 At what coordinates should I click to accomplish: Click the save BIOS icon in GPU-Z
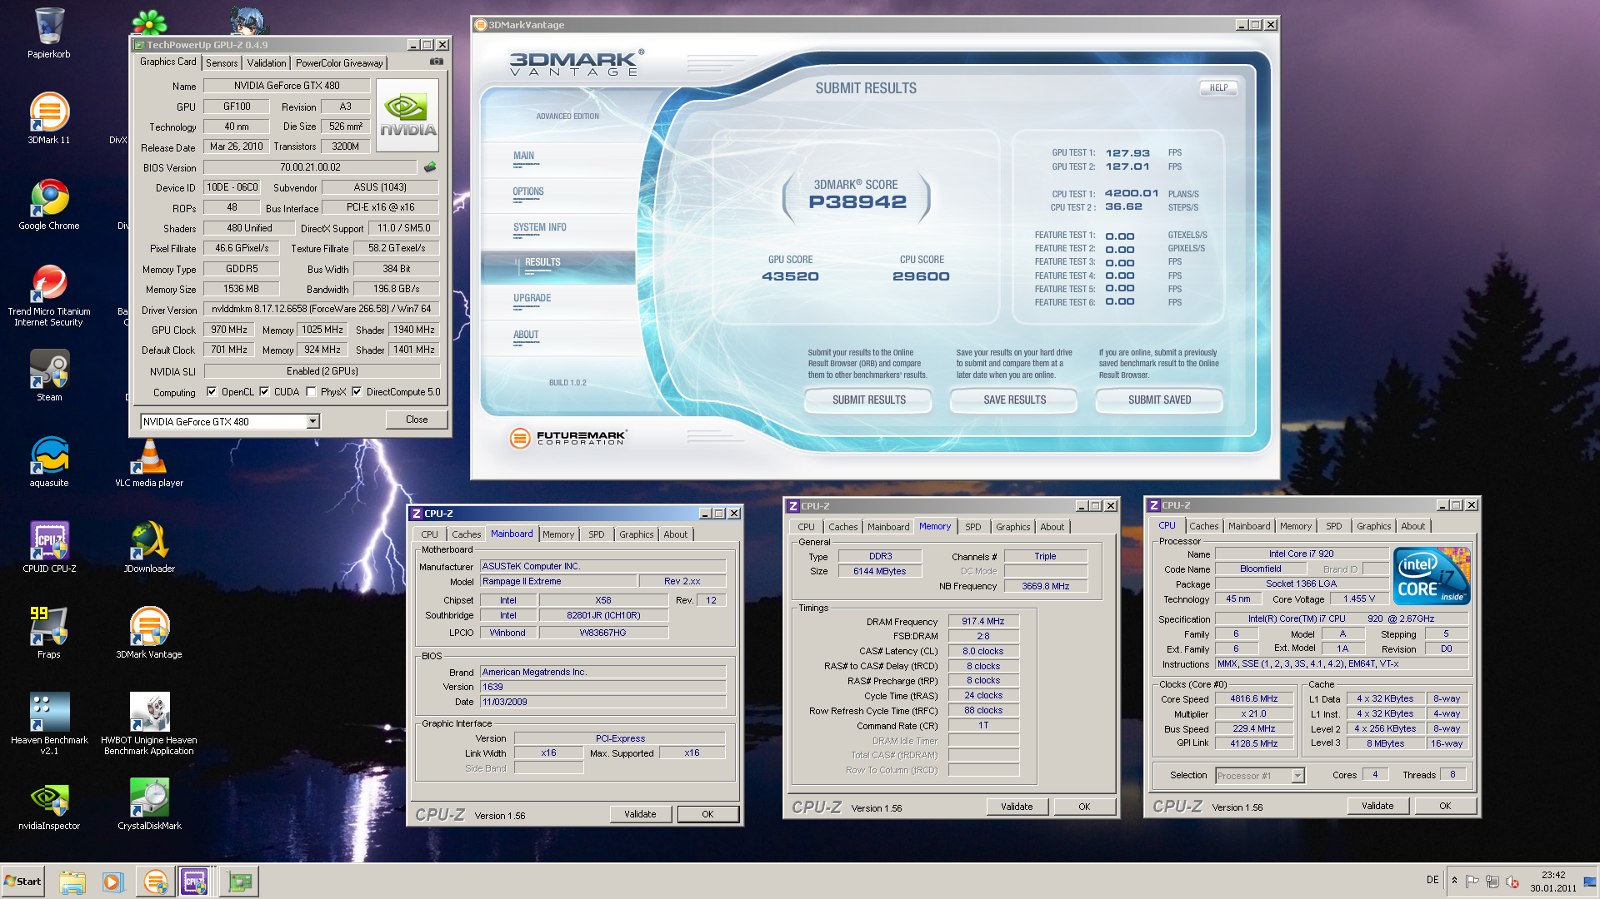tap(430, 167)
